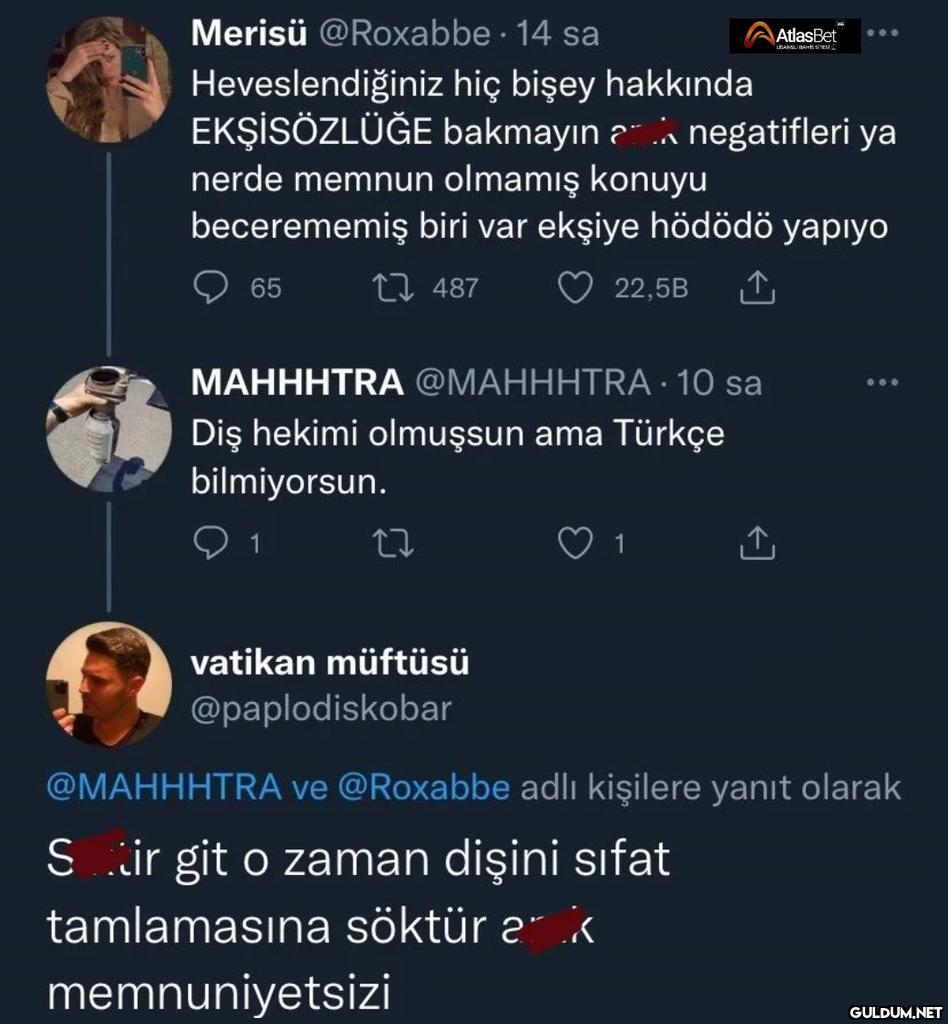Open the MAHHHTRA display name

pos(297,382)
